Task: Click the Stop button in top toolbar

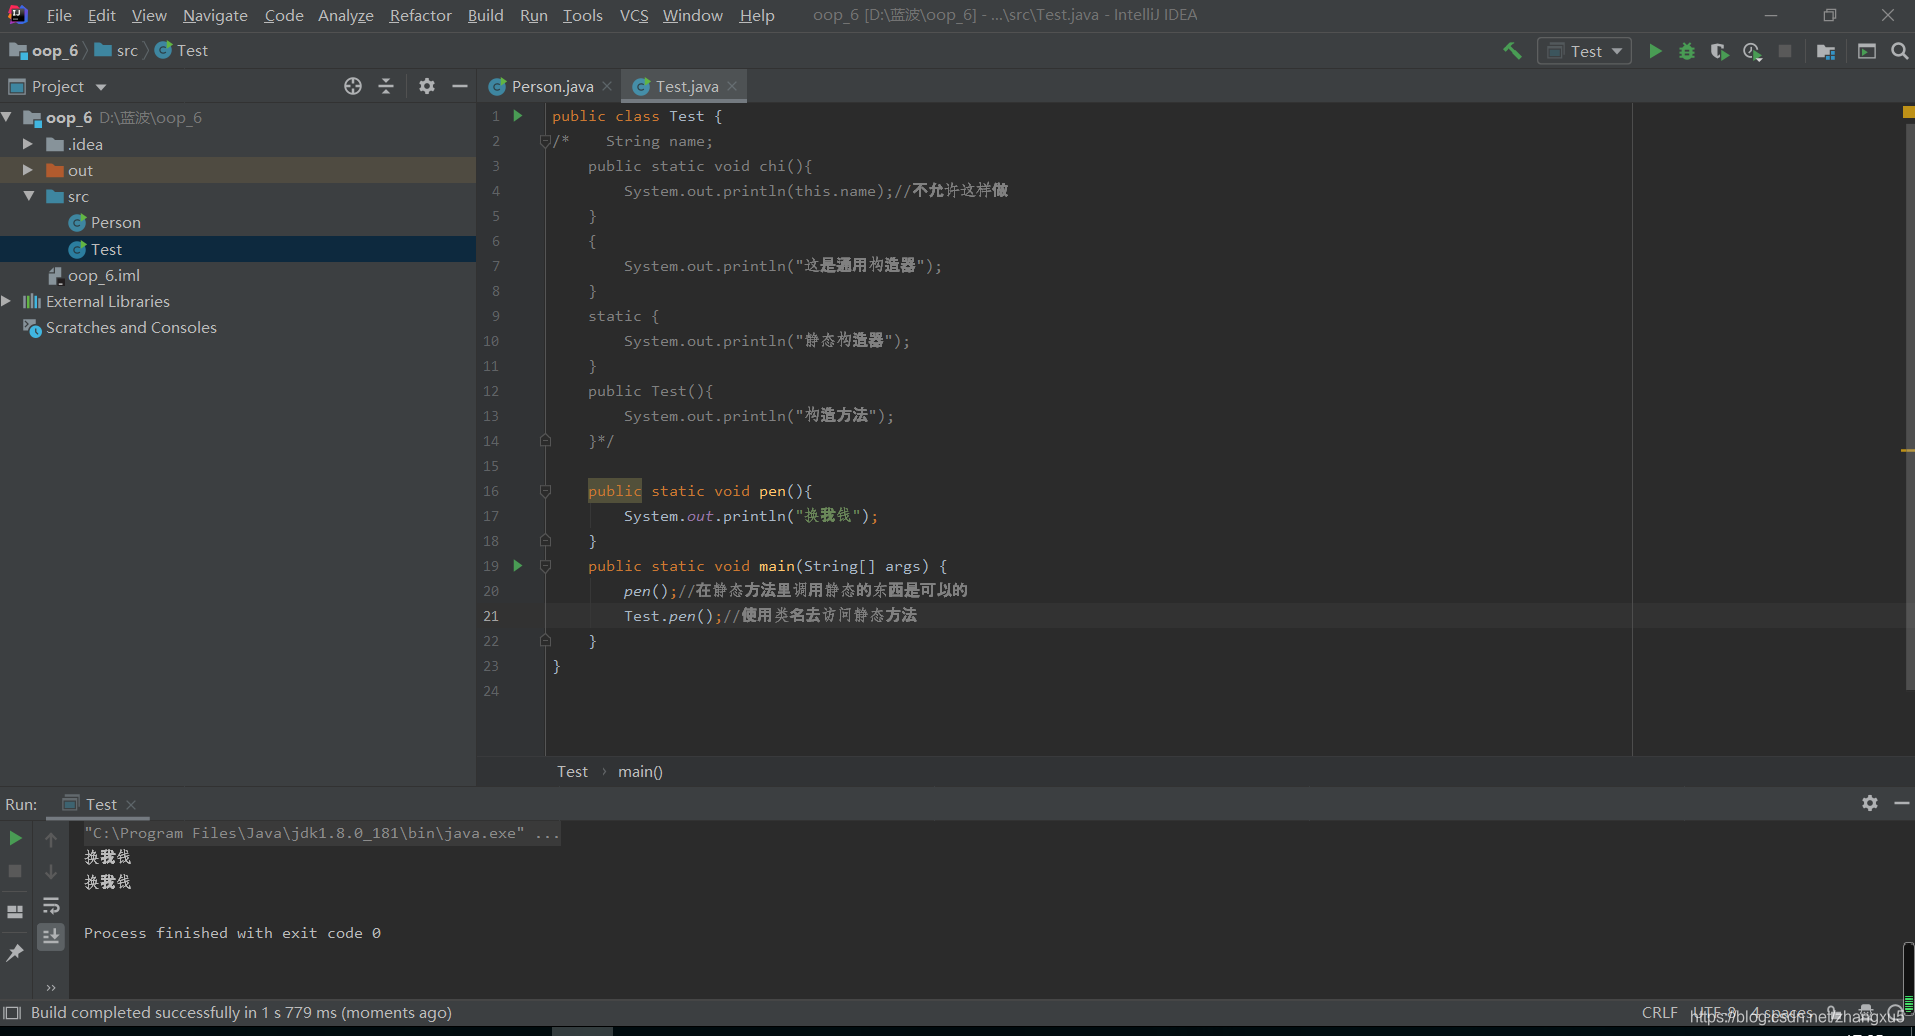Action: 1785,51
